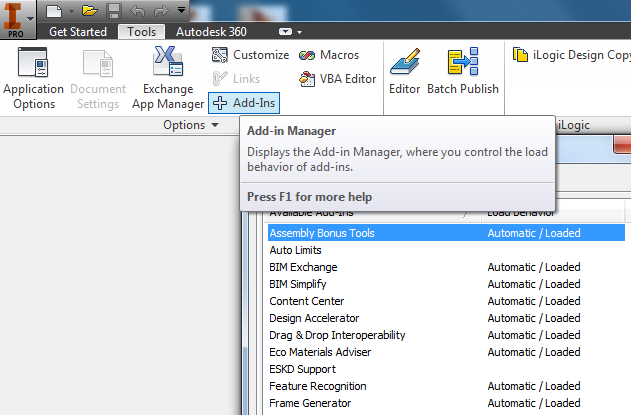631x415 pixels.
Task: Expand the New file dropdown arrow
Action: click(71, 11)
